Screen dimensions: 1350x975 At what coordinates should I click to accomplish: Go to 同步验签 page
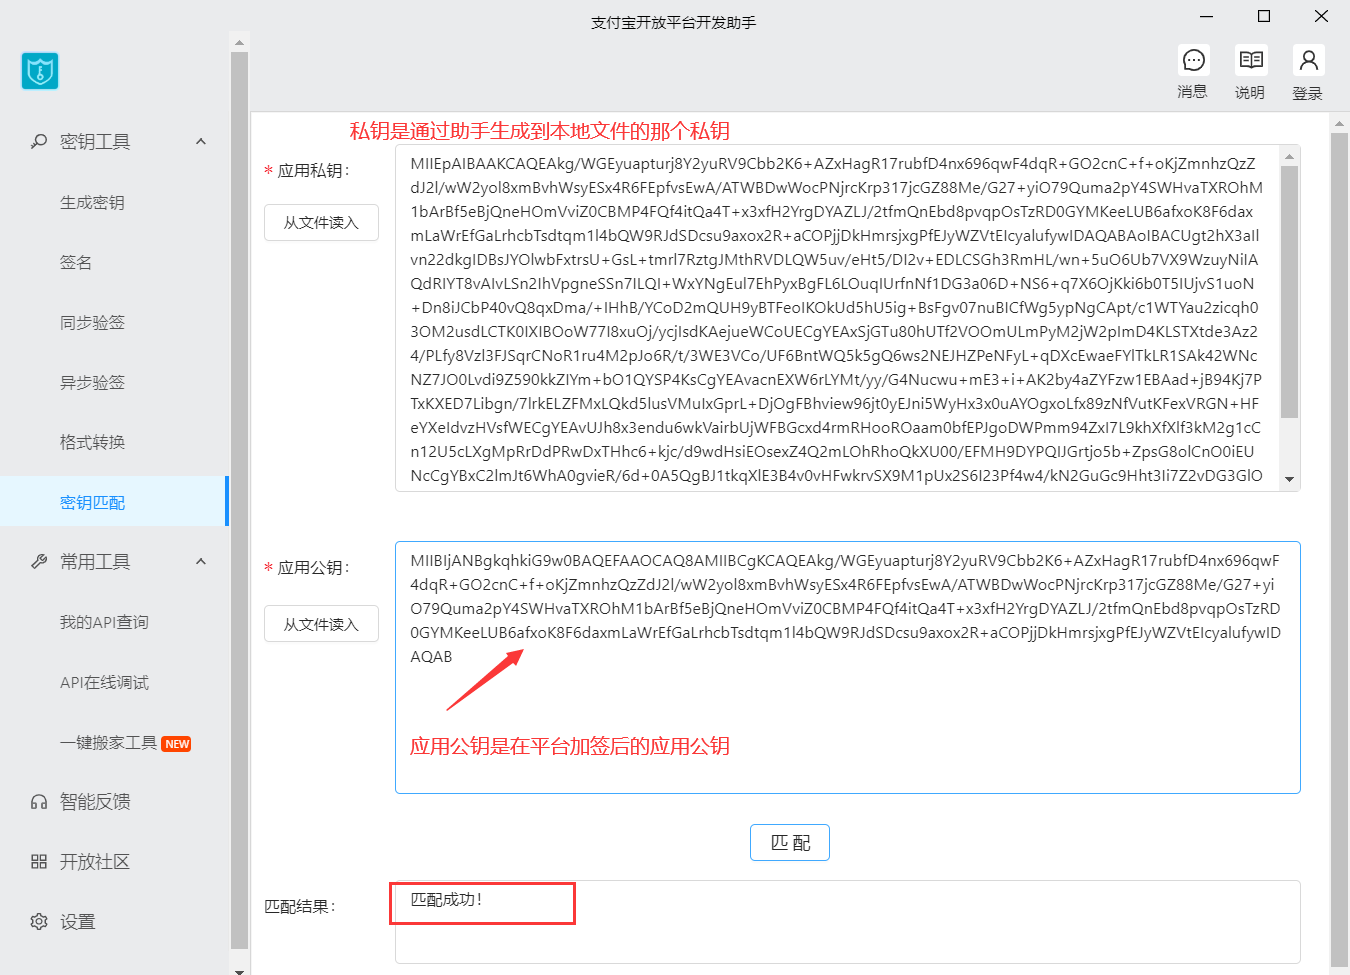tap(92, 322)
